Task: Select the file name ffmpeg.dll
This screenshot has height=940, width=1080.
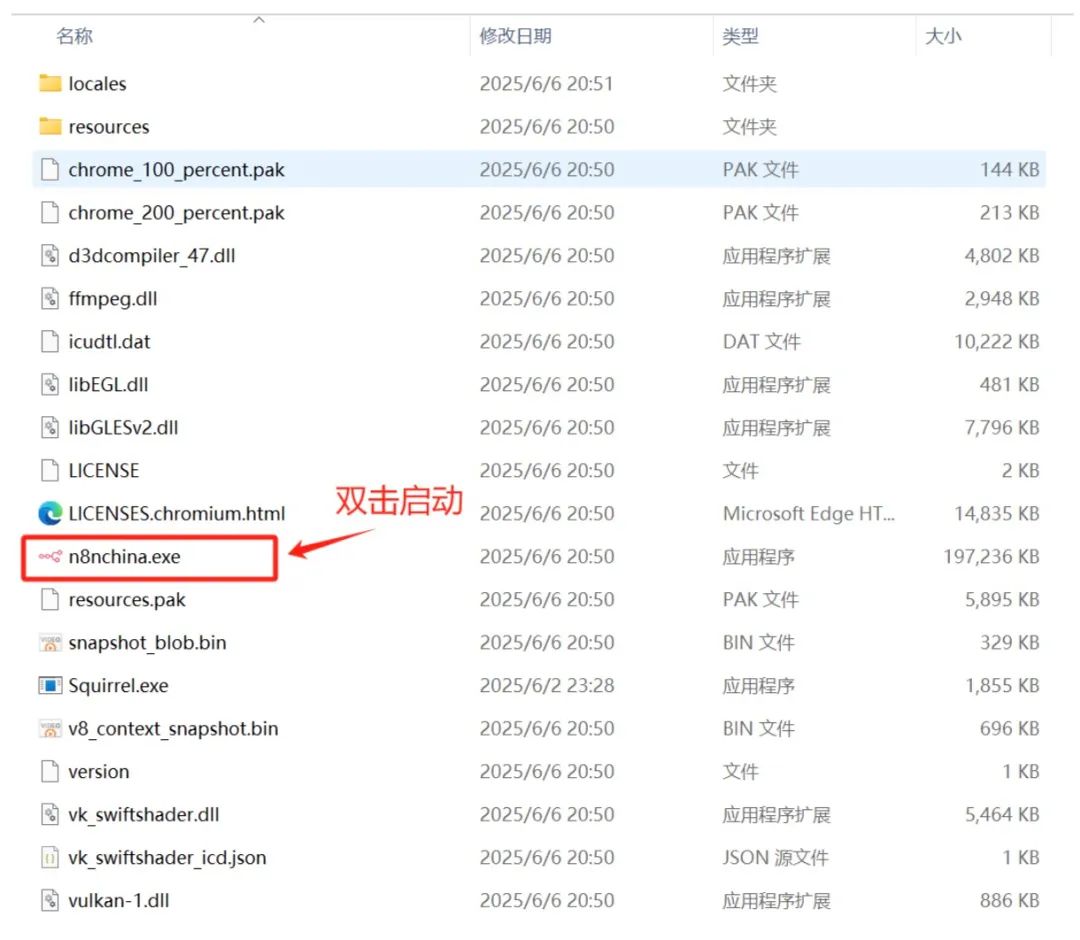Action: click(x=113, y=299)
